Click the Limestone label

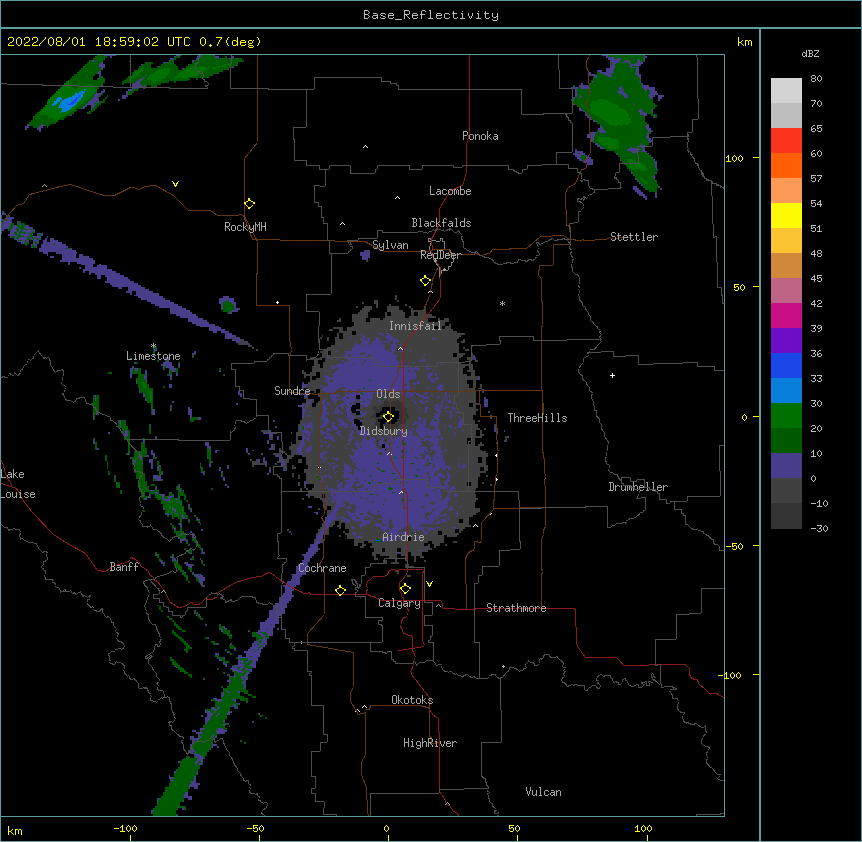[x=153, y=356]
